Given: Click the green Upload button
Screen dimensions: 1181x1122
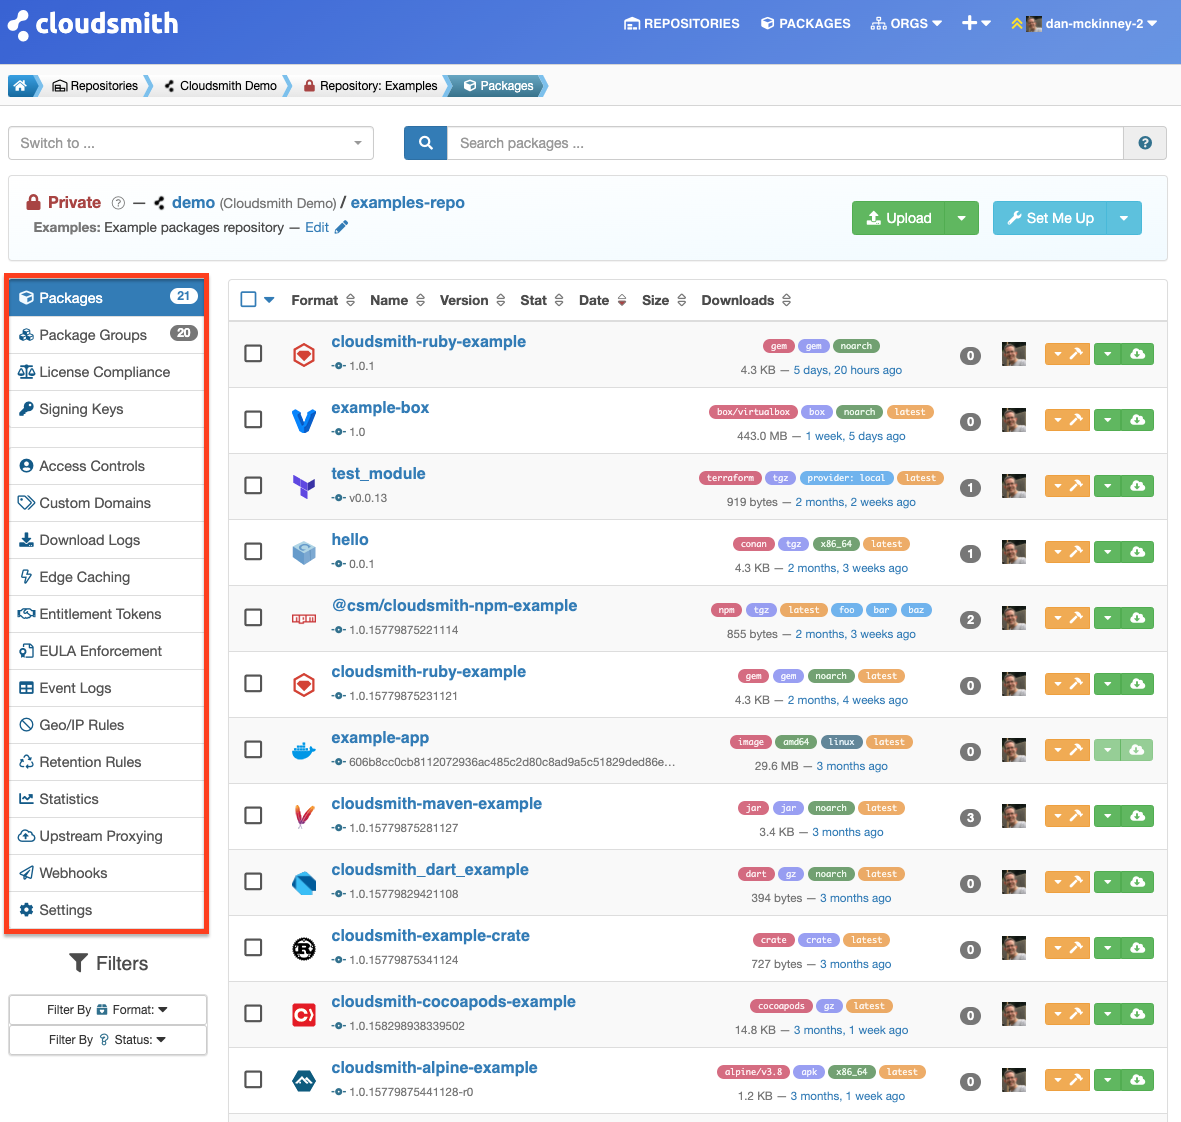Looking at the screenshot, I should pos(899,218).
